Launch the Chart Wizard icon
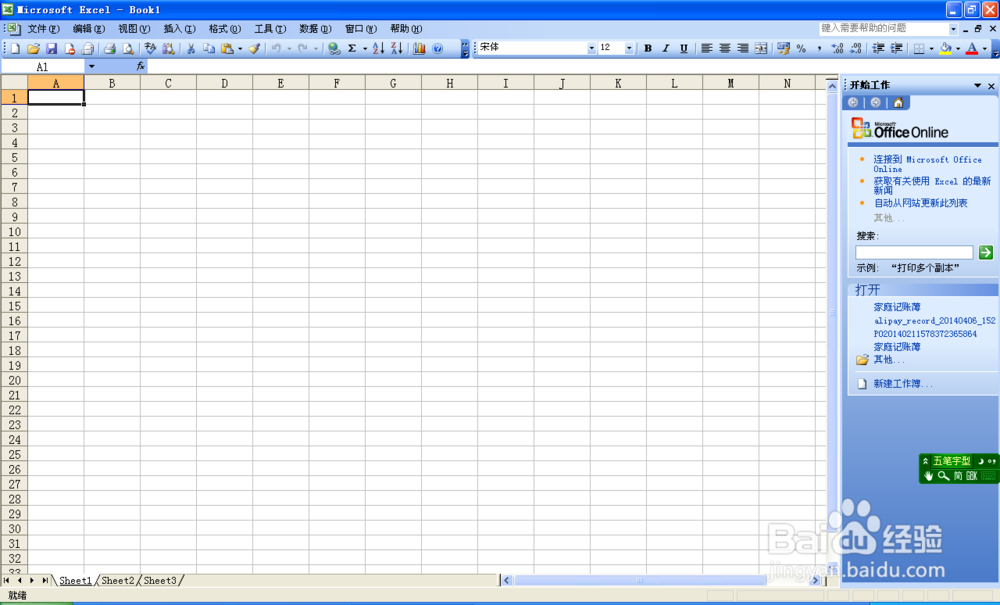The height and width of the screenshot is (605, 1000). pos(419,48)
